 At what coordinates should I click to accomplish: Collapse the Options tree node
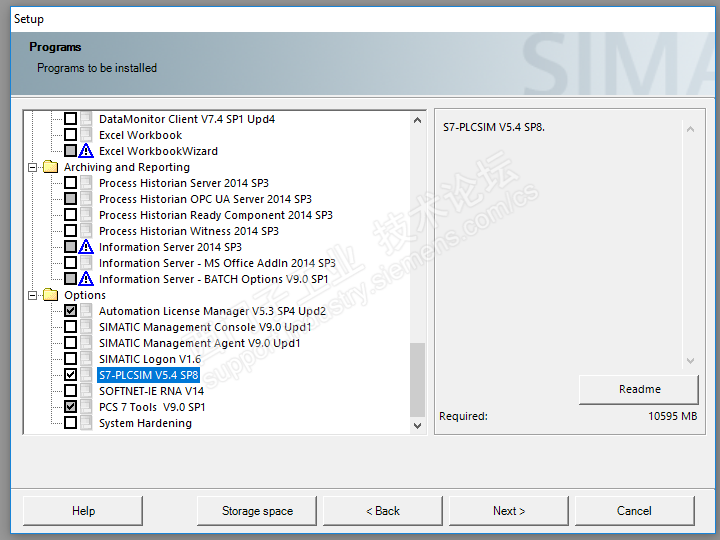tap(33, 295)
